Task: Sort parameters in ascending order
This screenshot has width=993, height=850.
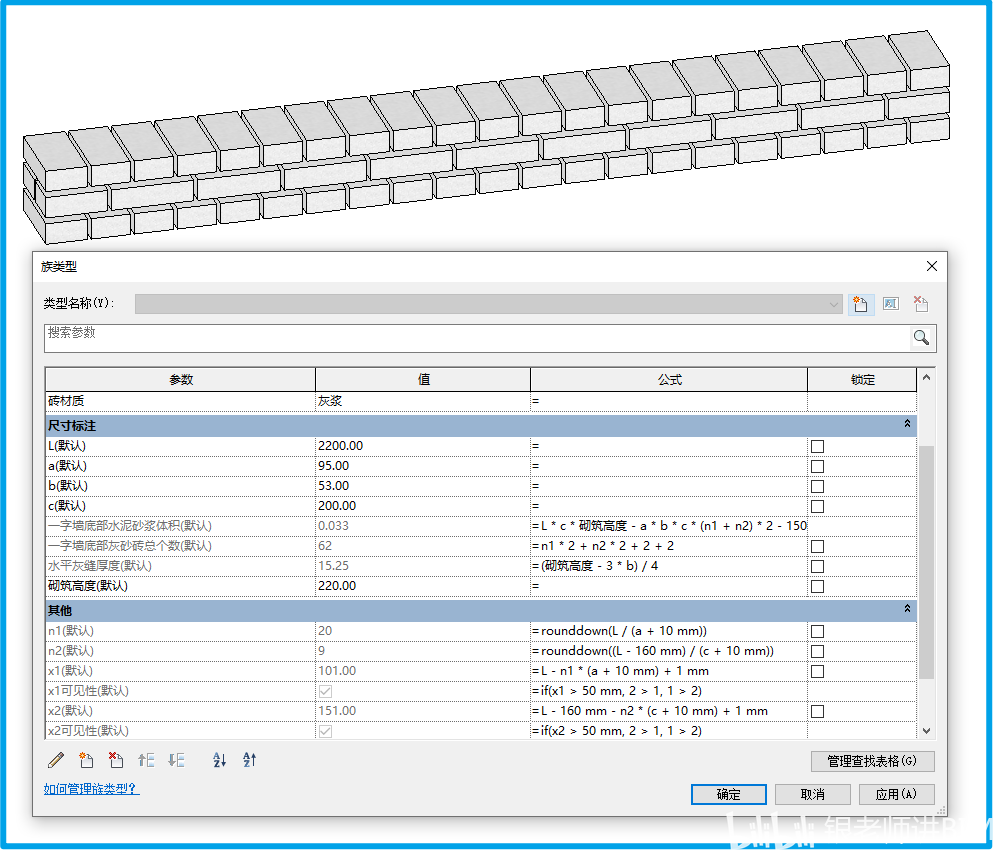Action: pyautogui.click(x=220, y=760)
